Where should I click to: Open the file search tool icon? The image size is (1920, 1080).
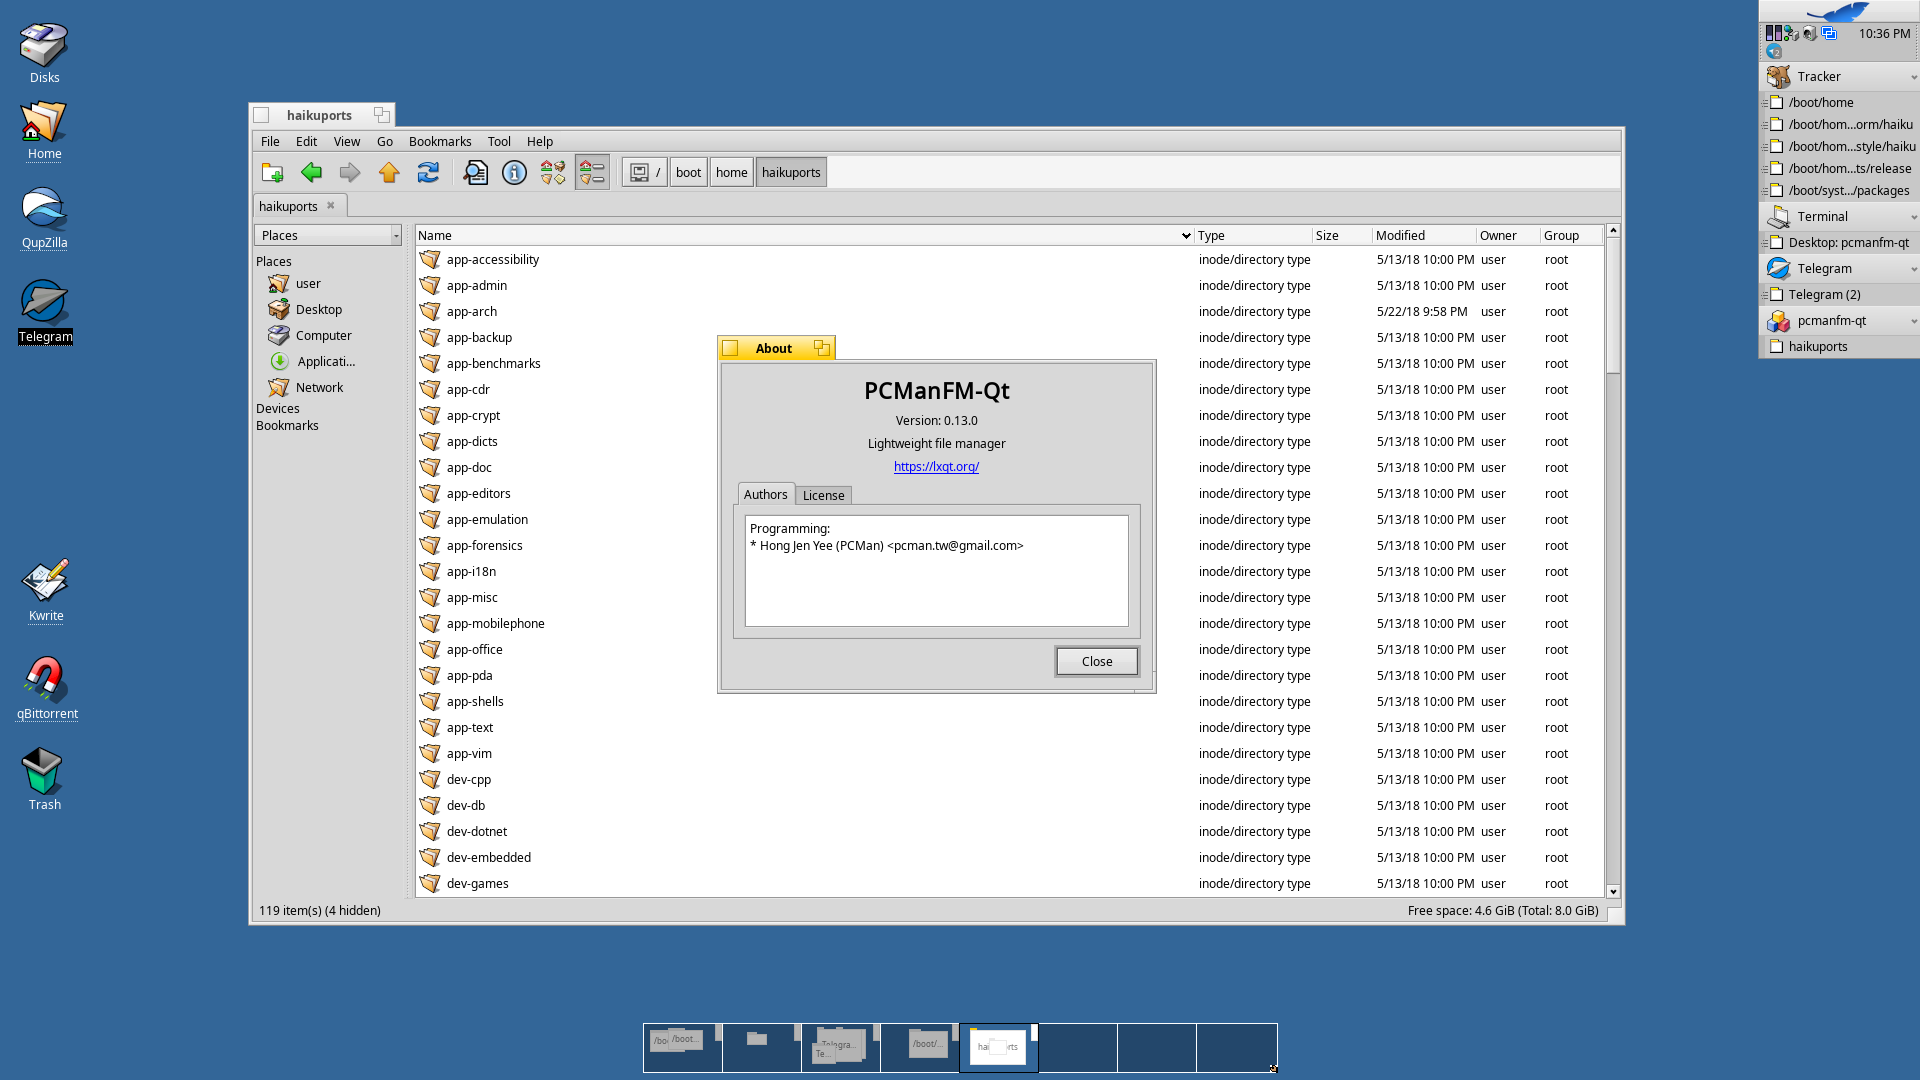coord(475,172)
